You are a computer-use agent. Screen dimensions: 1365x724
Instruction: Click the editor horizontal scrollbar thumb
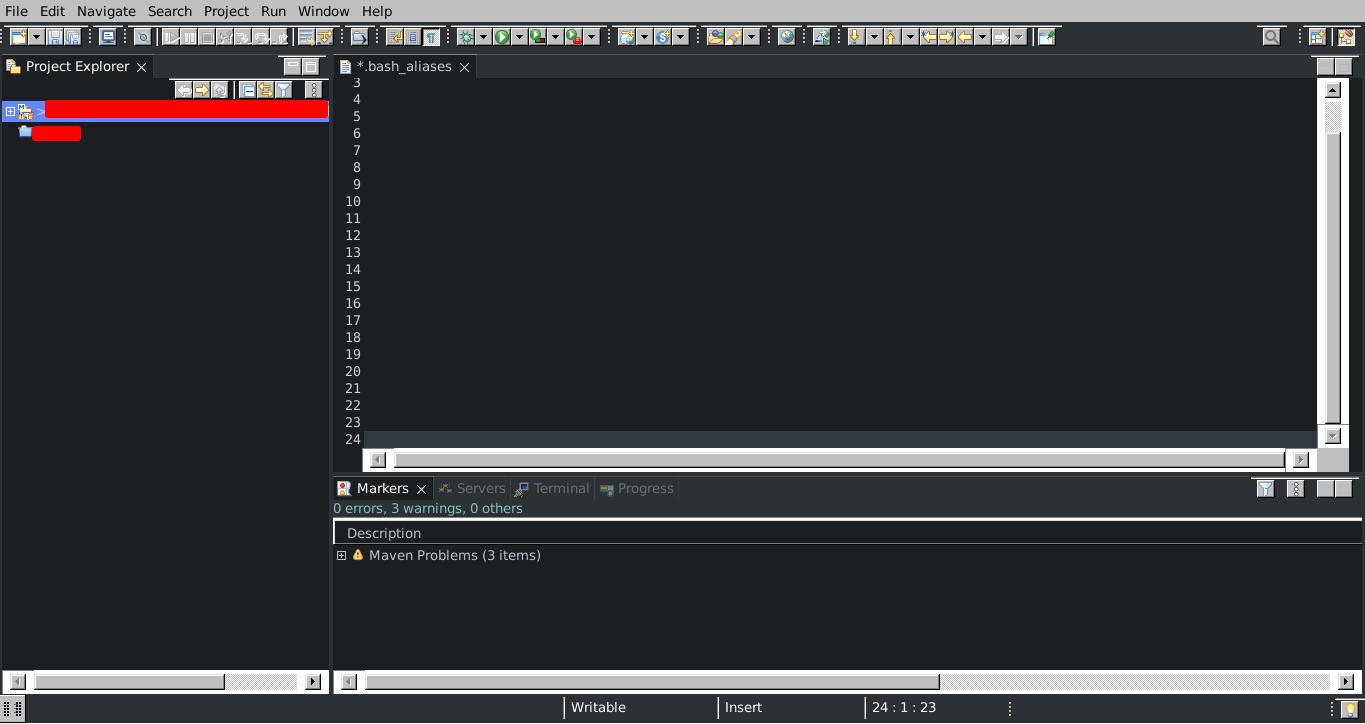(839, 460)
